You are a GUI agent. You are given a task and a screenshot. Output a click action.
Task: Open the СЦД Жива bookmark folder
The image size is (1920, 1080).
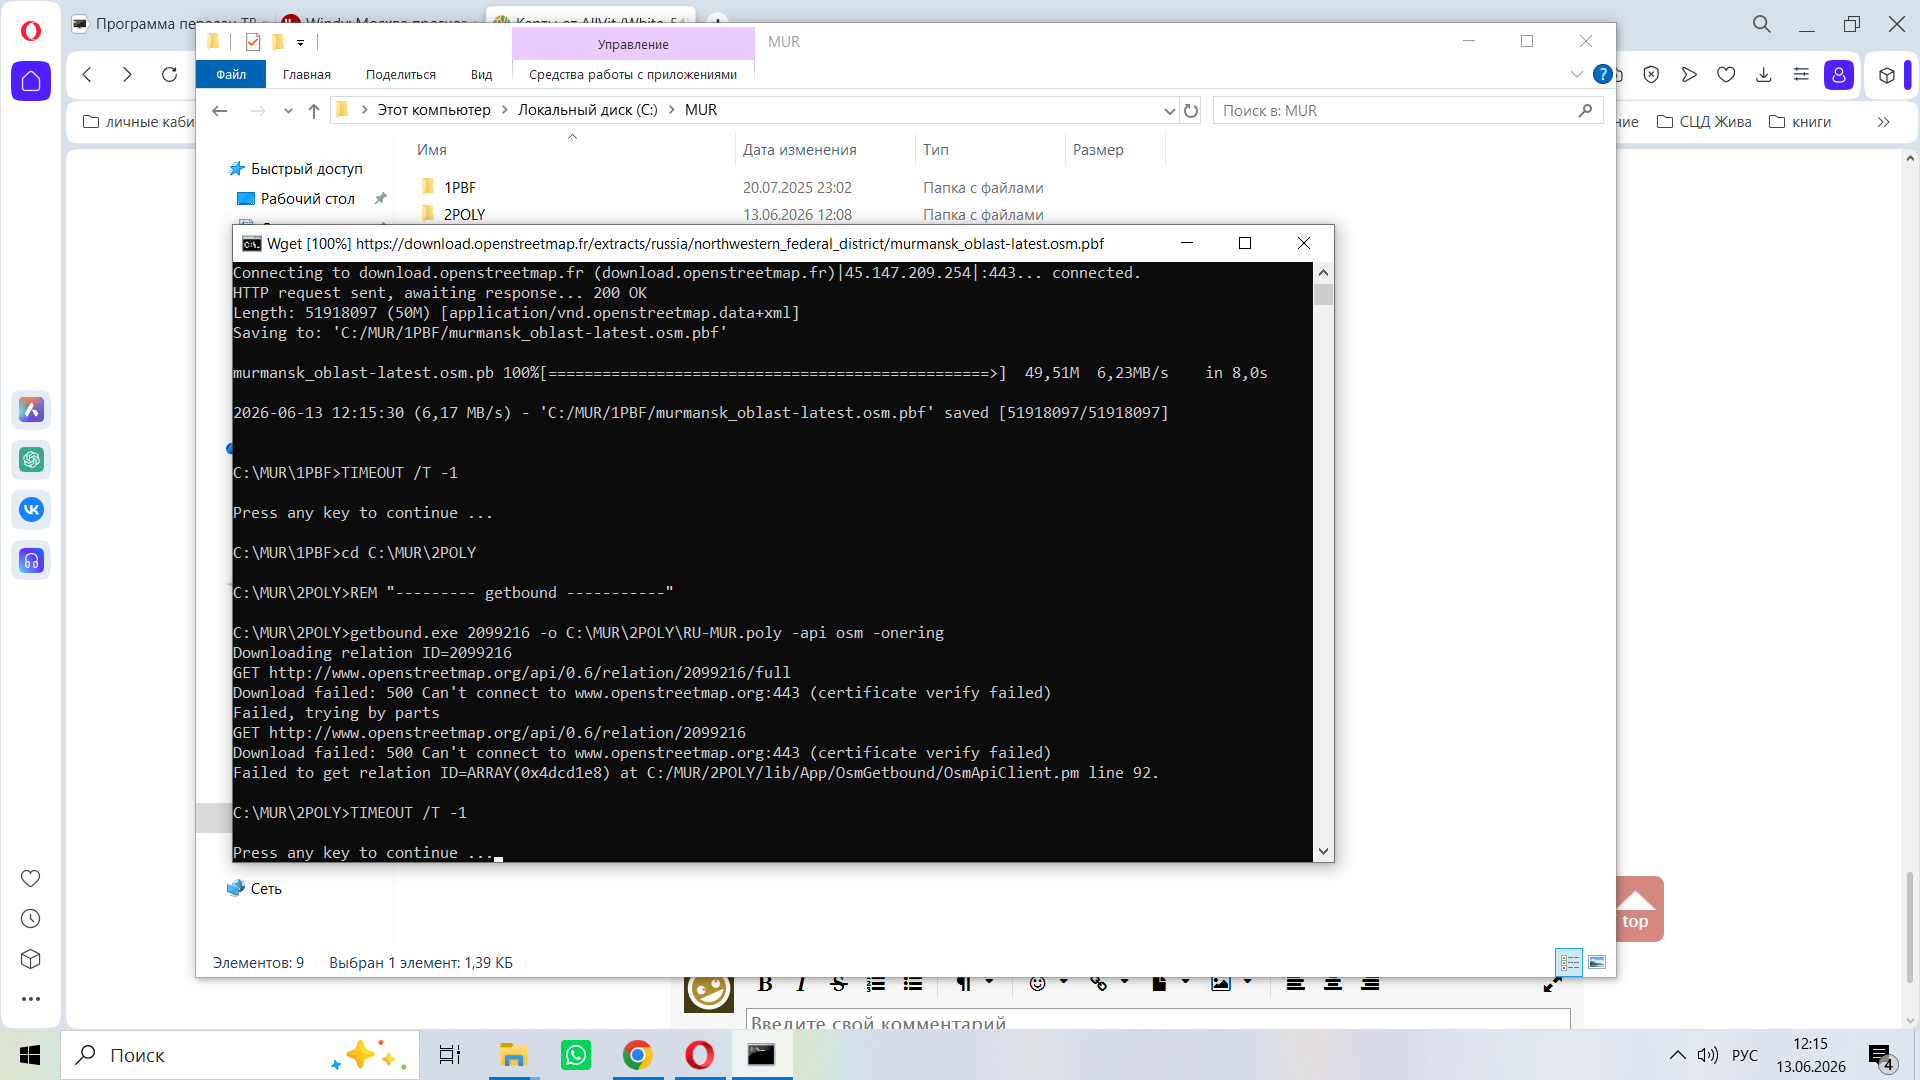(x=1704, y=122)
